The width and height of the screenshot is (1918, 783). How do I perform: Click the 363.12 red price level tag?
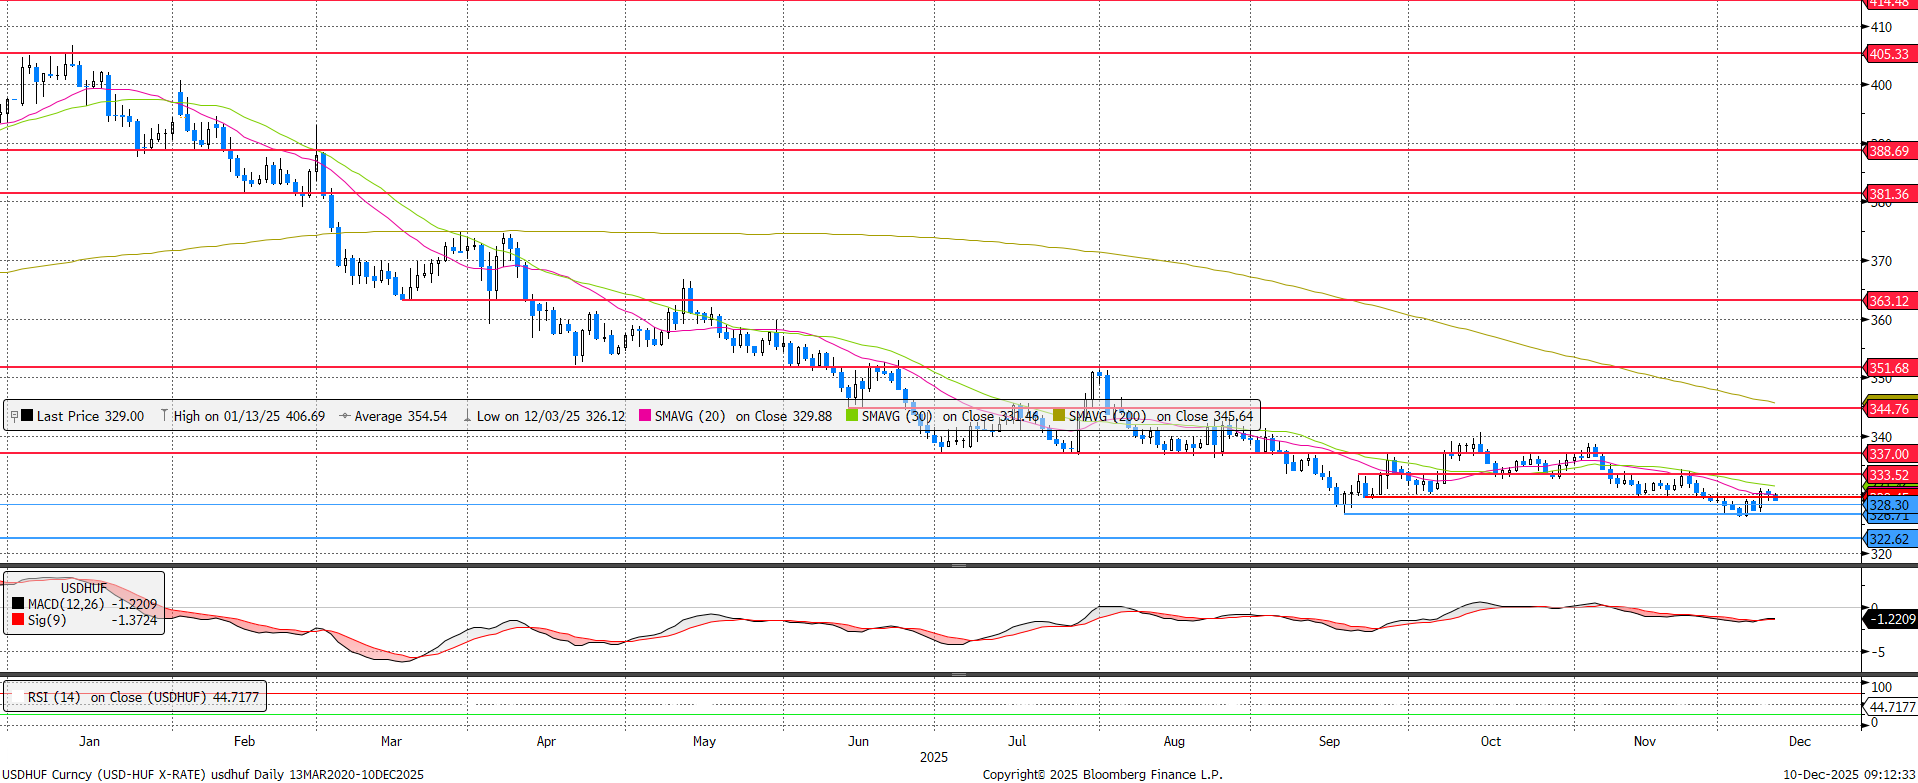click(1888, 301)
